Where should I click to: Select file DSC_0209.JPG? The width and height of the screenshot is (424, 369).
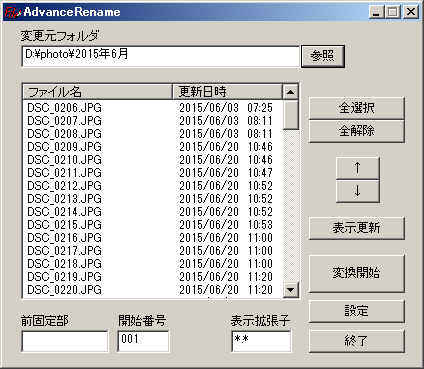[64, 147]
